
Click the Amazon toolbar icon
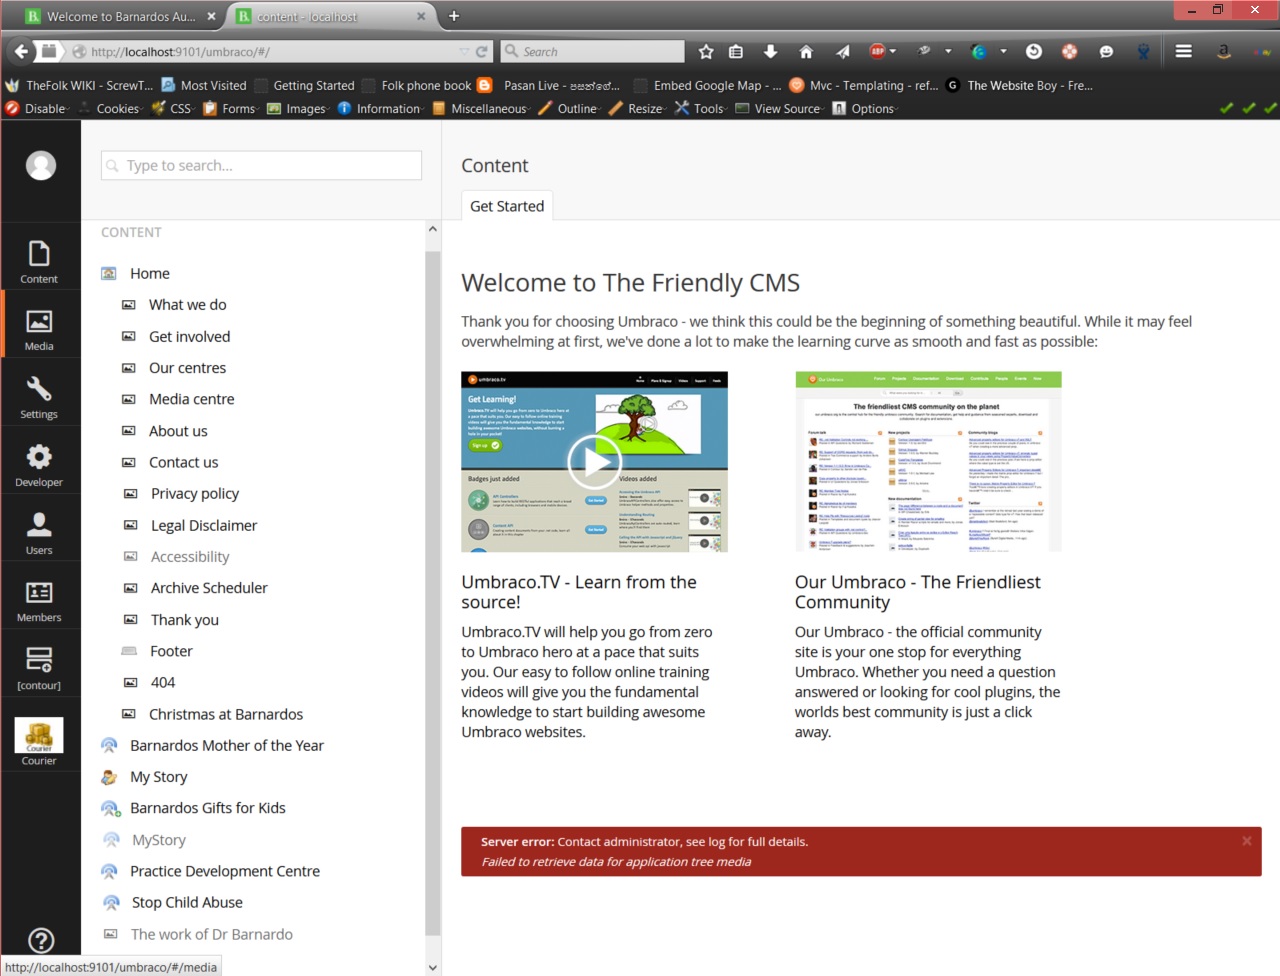point(1223,51)
